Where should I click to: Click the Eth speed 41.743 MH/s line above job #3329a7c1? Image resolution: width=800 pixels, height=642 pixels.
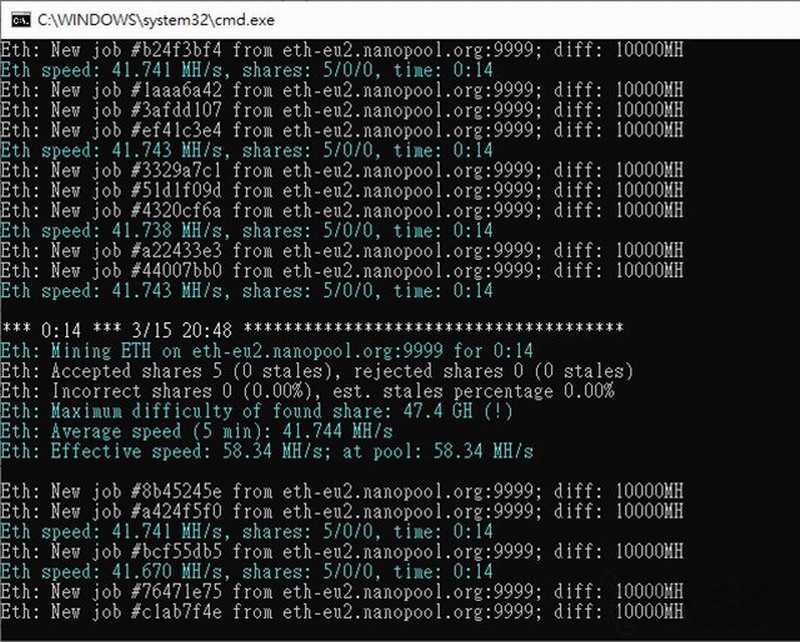246,151
